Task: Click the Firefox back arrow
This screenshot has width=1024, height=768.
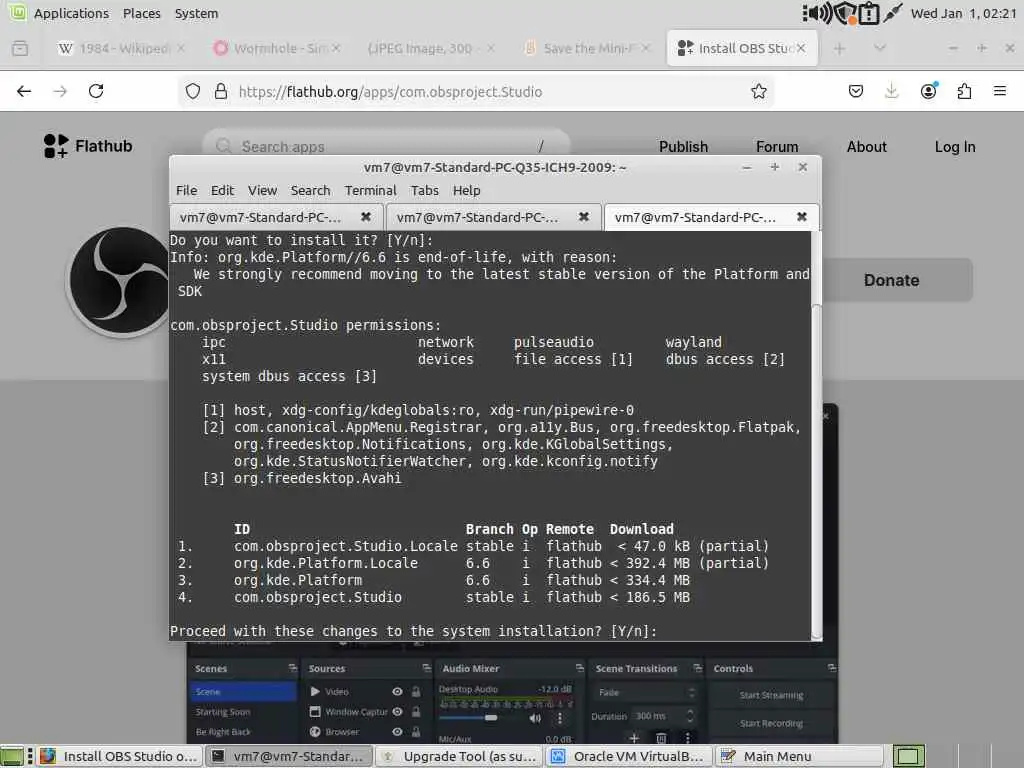Action: coord(24,91)
